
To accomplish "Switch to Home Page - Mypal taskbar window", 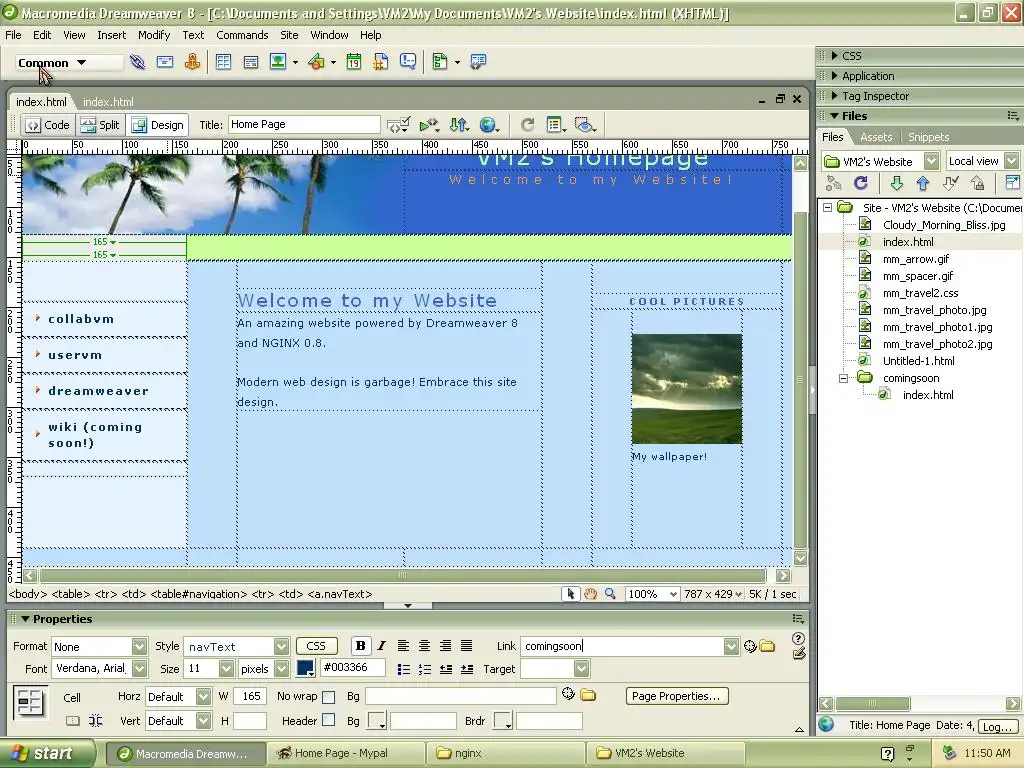I will [x=346, y=754].
